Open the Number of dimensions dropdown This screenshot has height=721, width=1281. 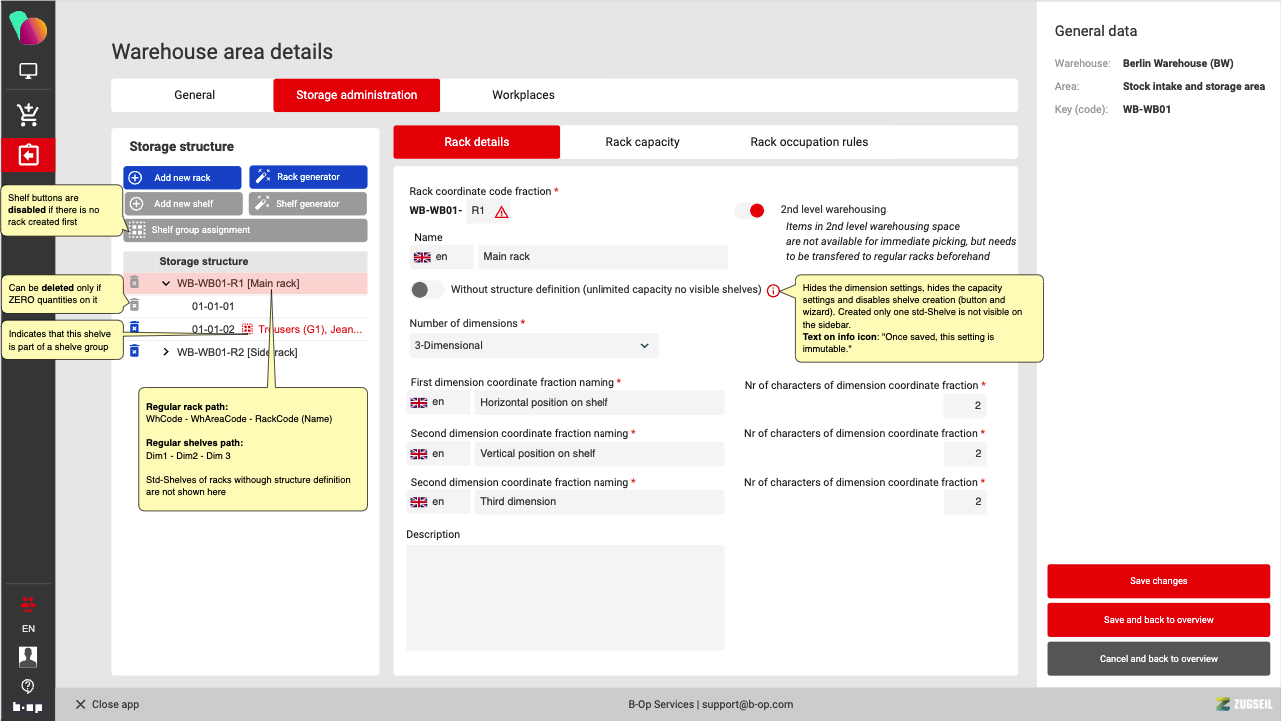(x=533, y=346)
